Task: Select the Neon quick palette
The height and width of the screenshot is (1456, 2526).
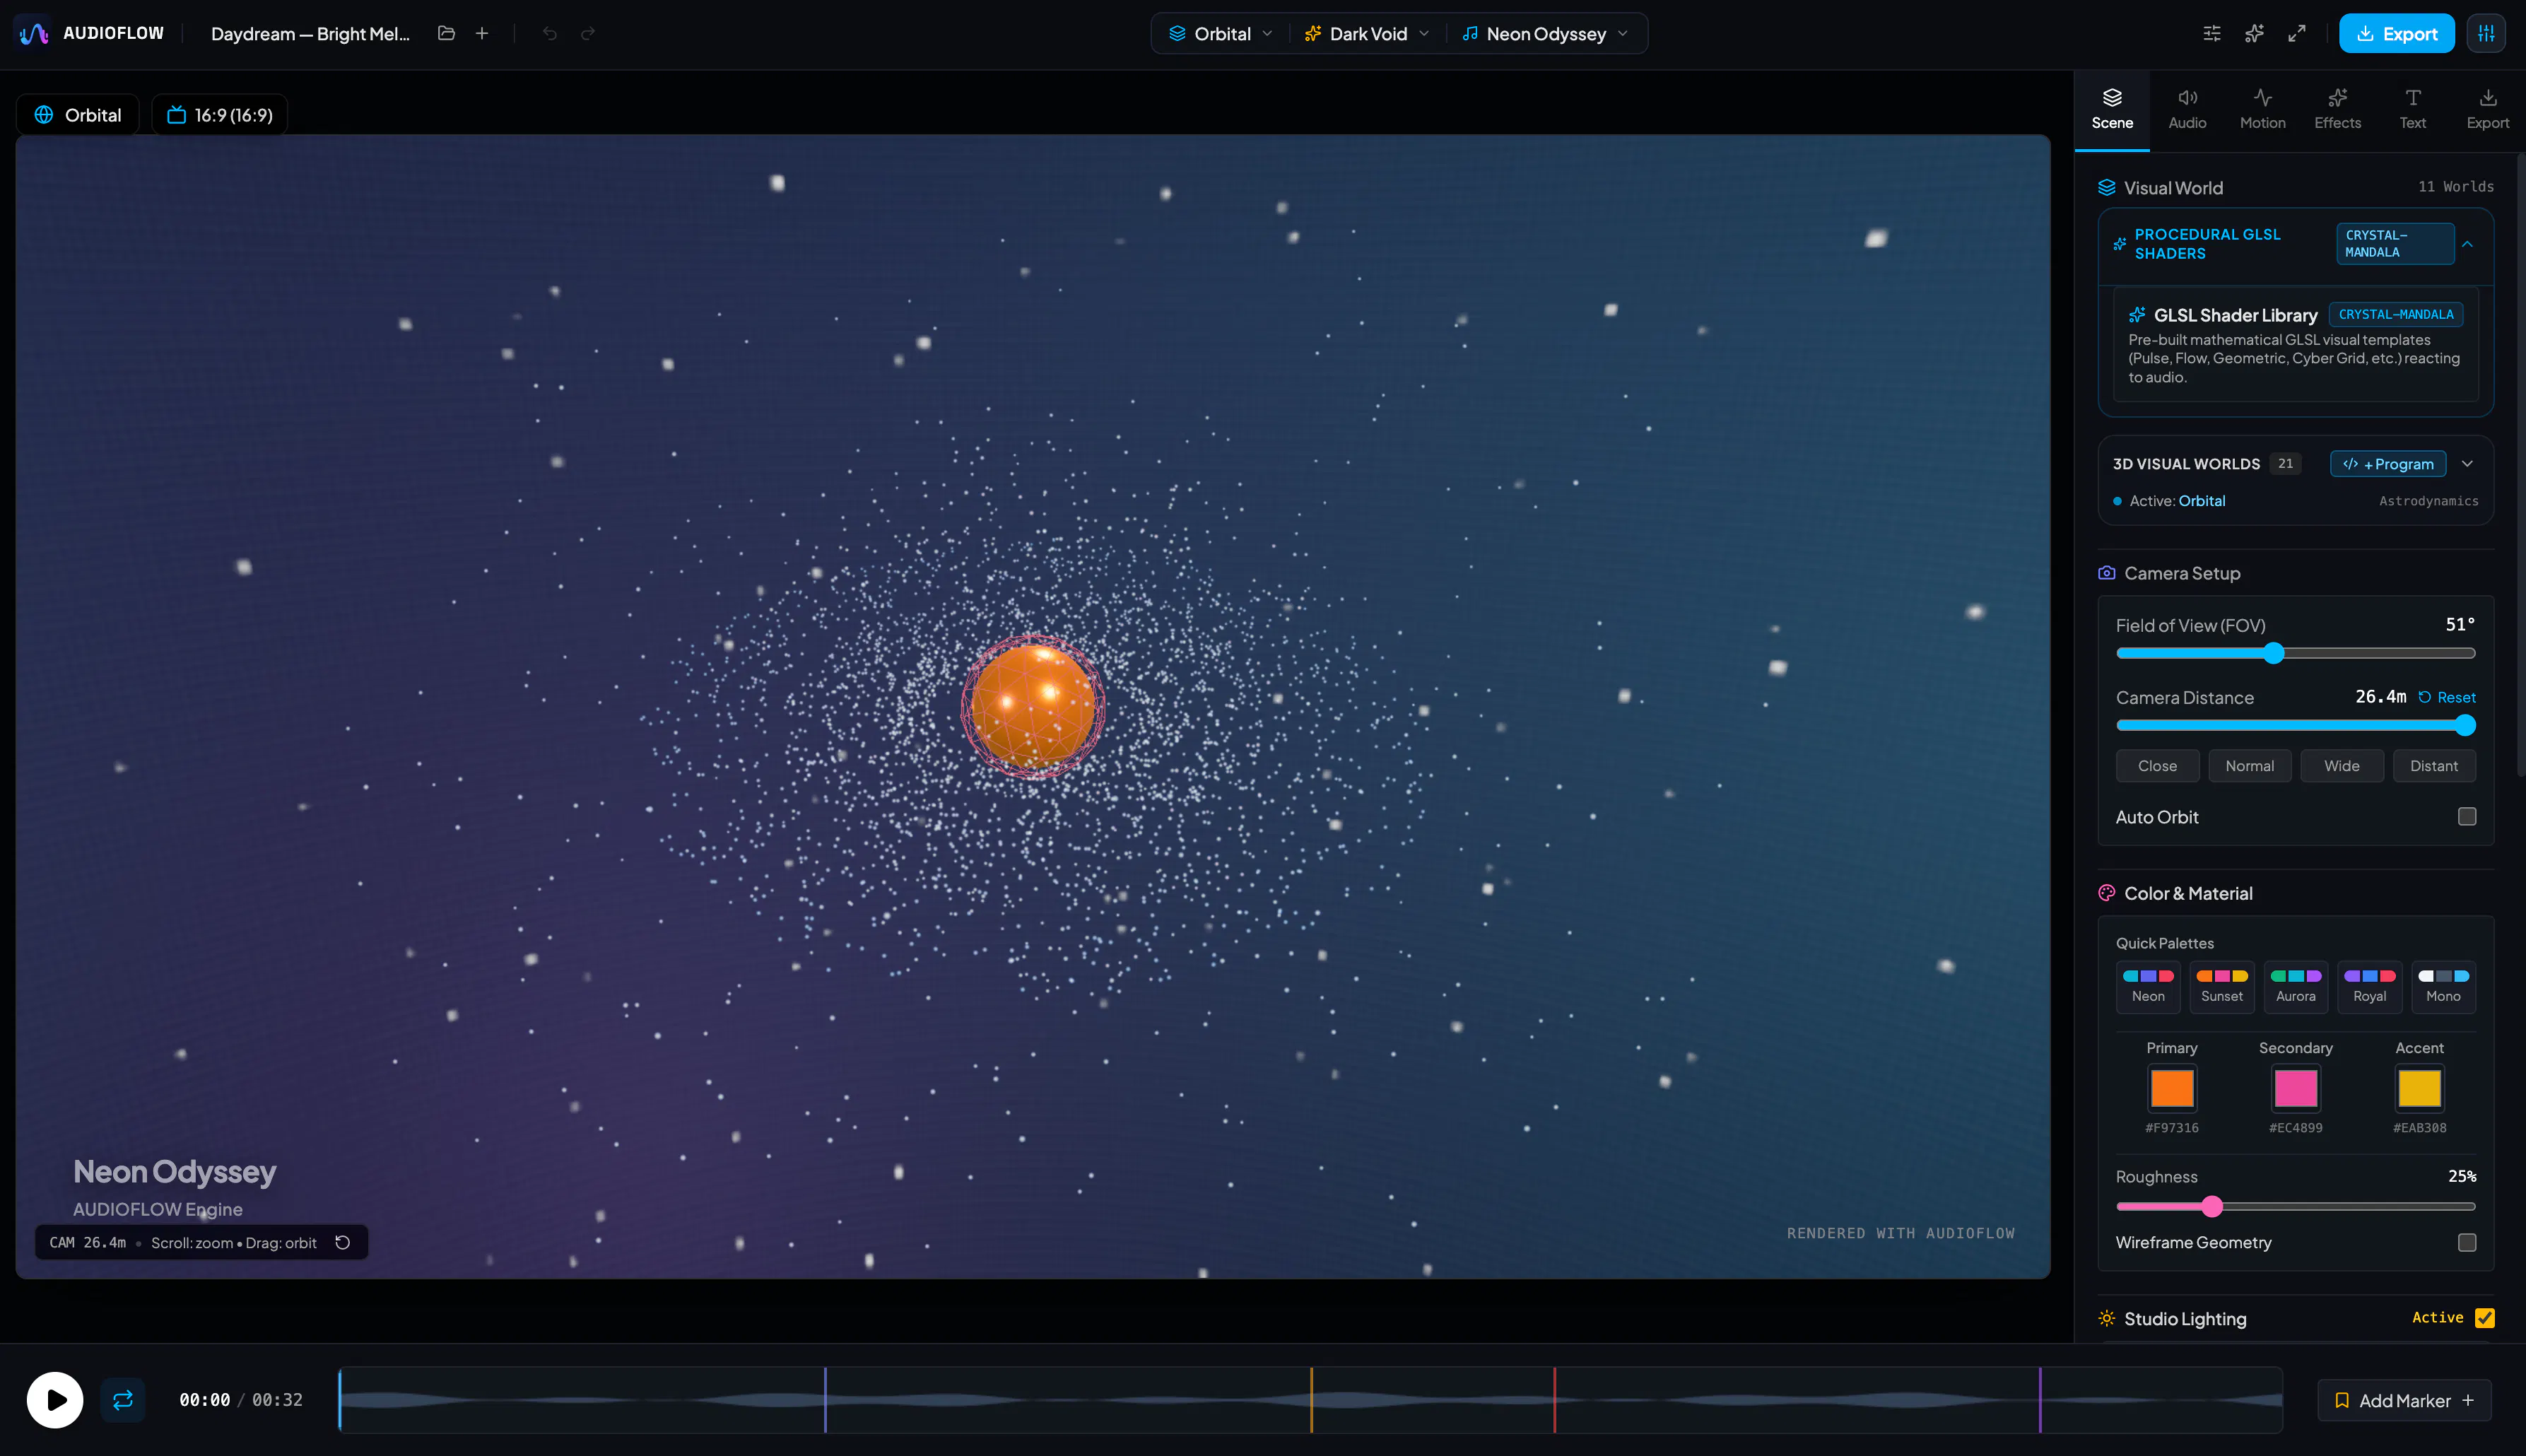Action: point(2148,987)
